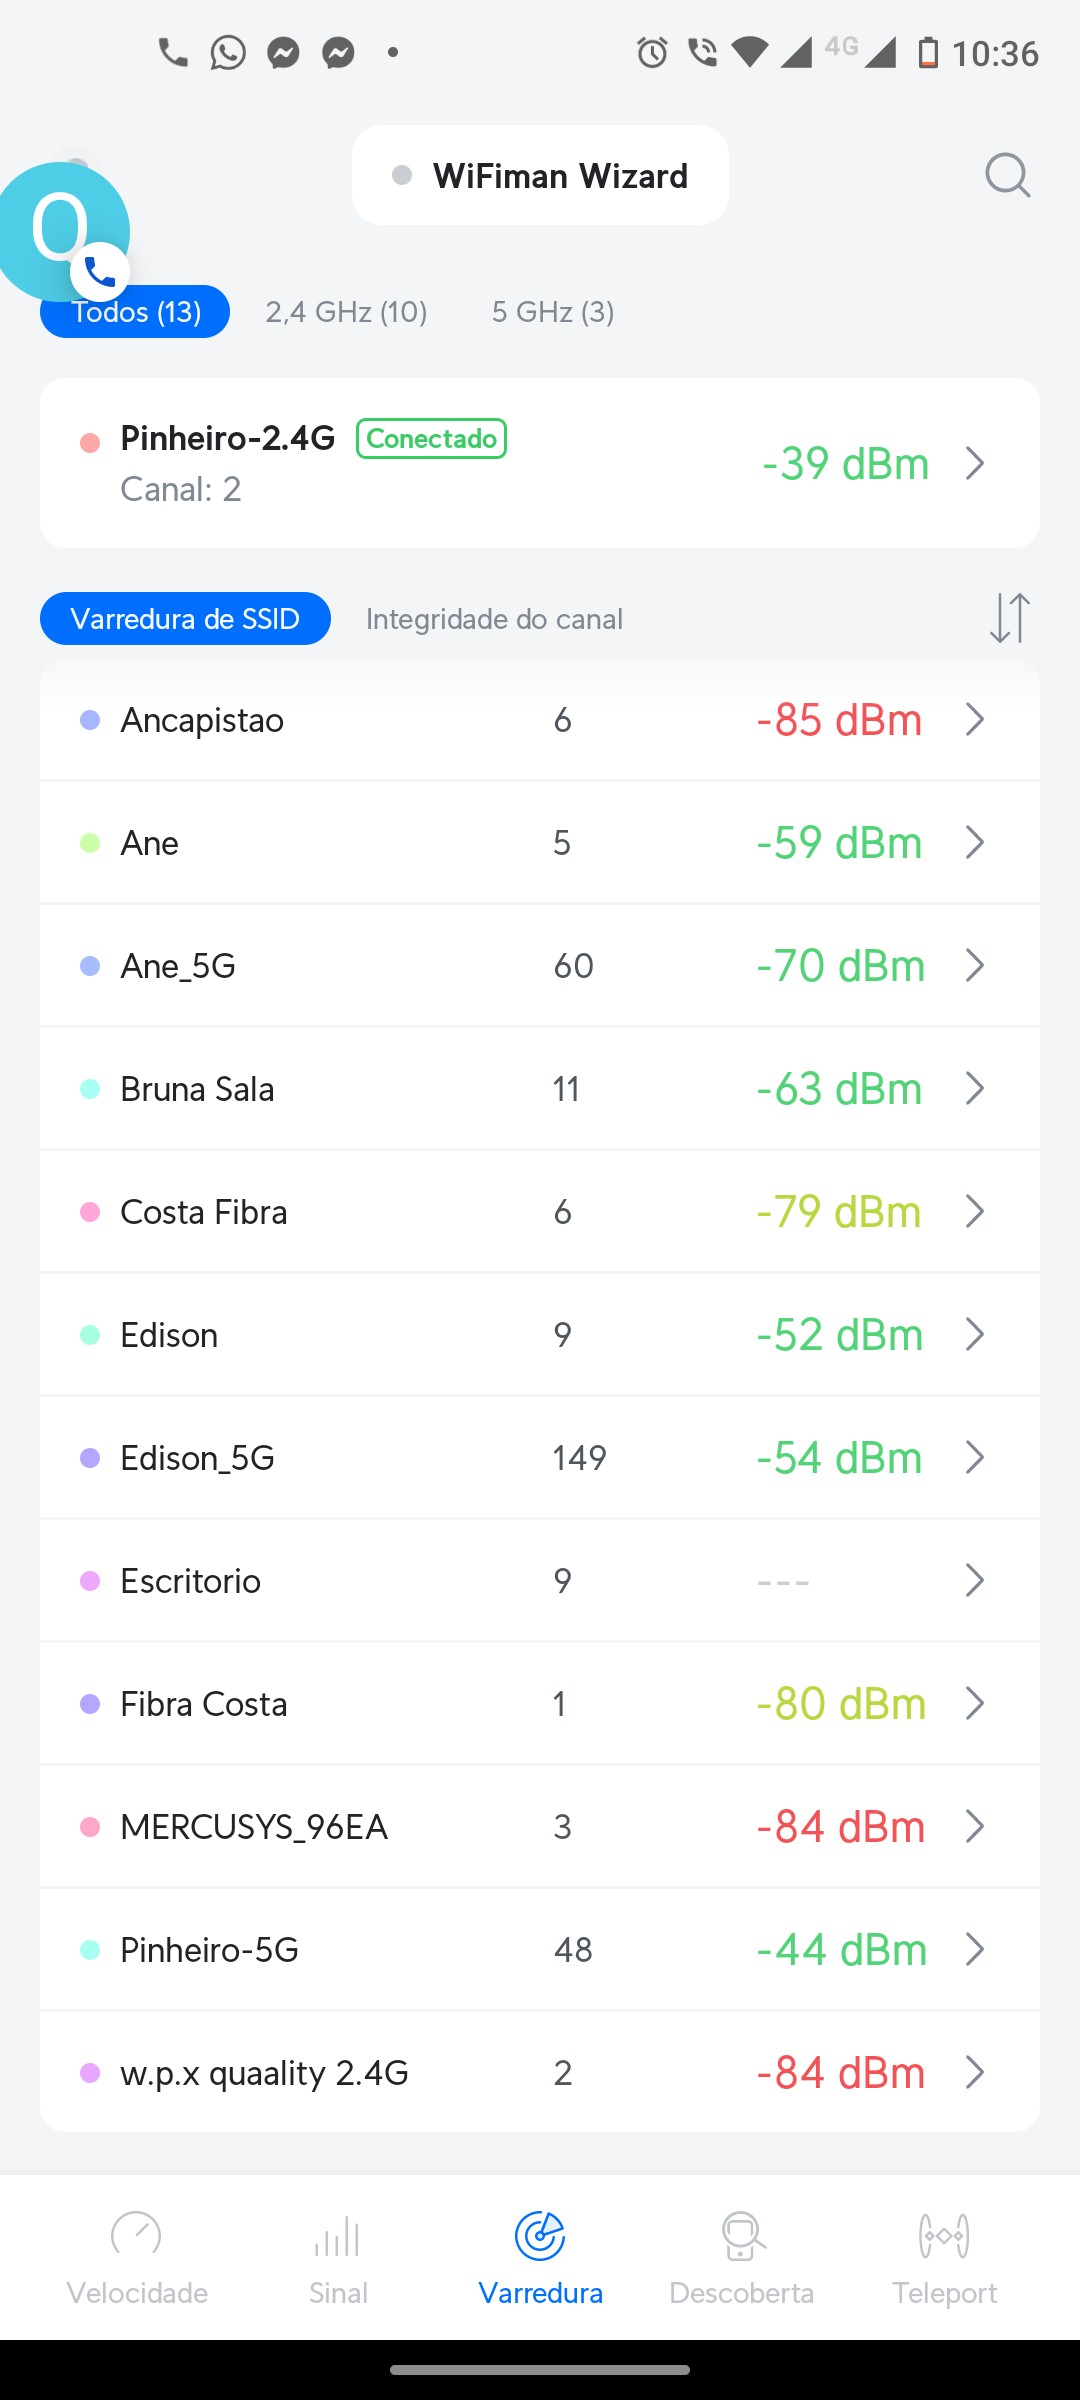The image size is (1080, 2400).
Task: Filter networks by 2,4 GHz (10)
Action: (x=346, y=312)
